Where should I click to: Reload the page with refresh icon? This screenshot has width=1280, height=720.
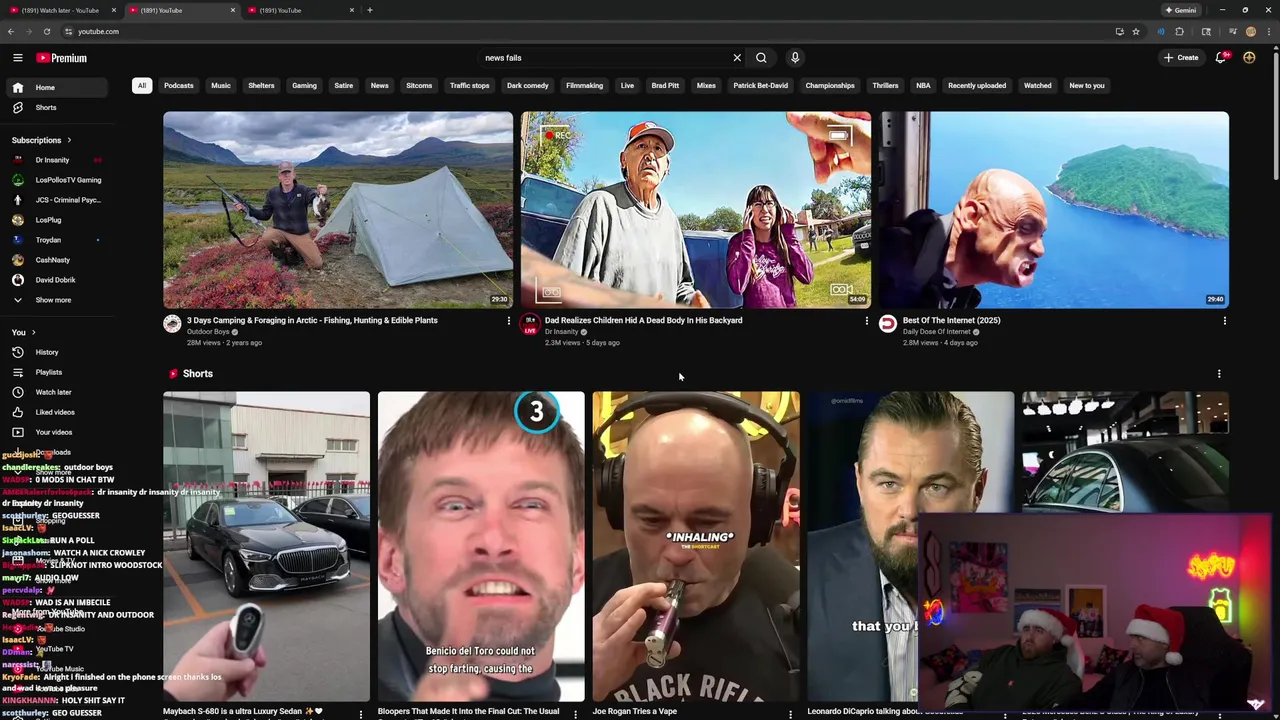[x=47, y=32]
